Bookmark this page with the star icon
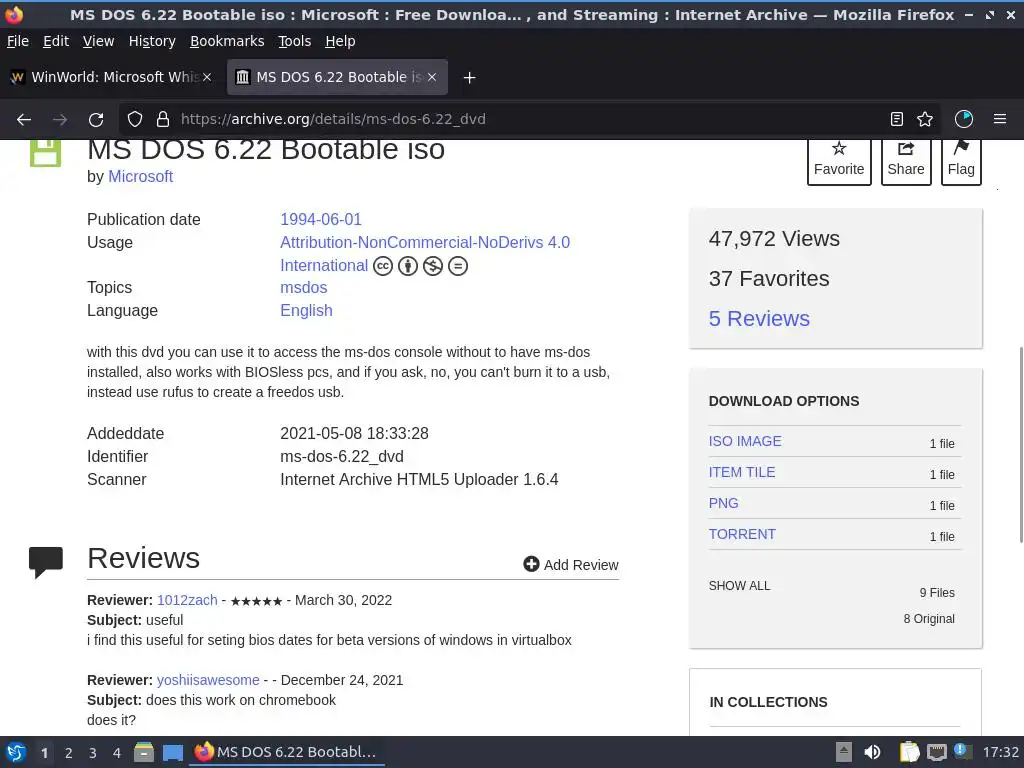Viewport: 1024px width, 768px height. click(925, 119)
